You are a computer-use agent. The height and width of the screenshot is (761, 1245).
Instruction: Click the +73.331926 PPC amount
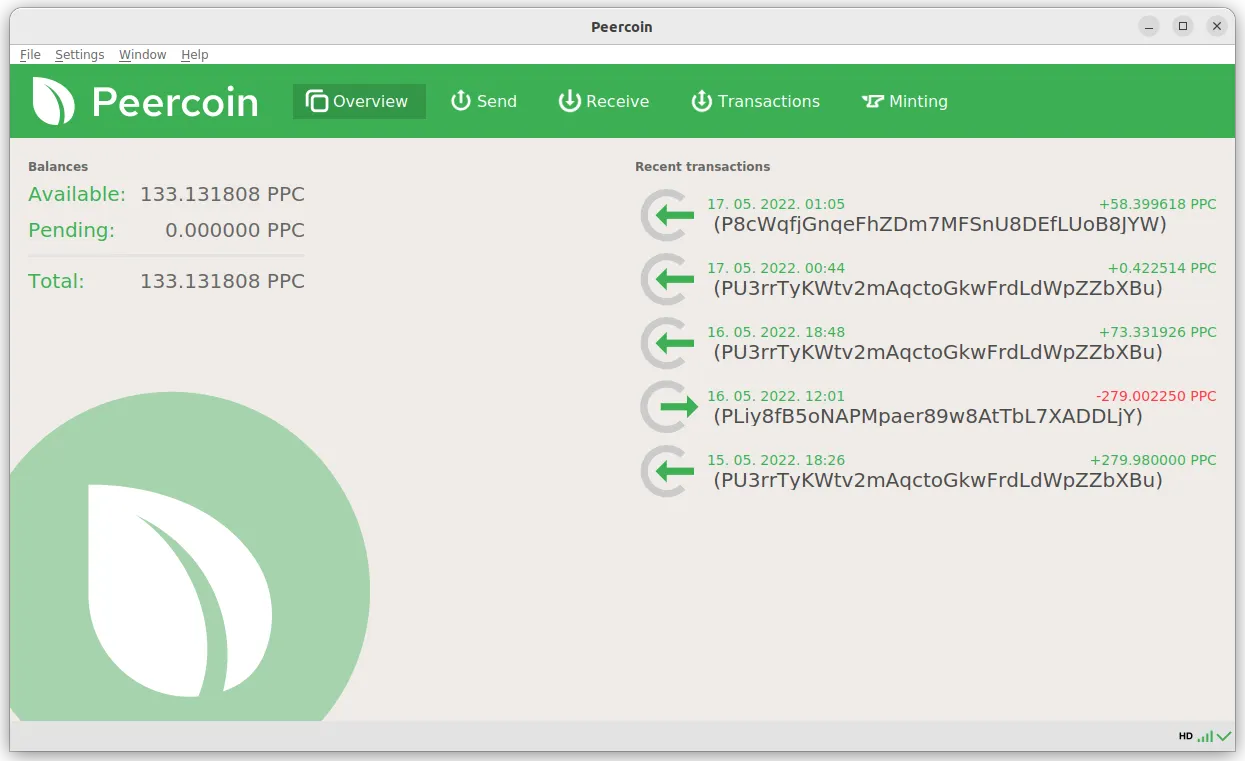pyautogui.click(x=1158, y=332)
